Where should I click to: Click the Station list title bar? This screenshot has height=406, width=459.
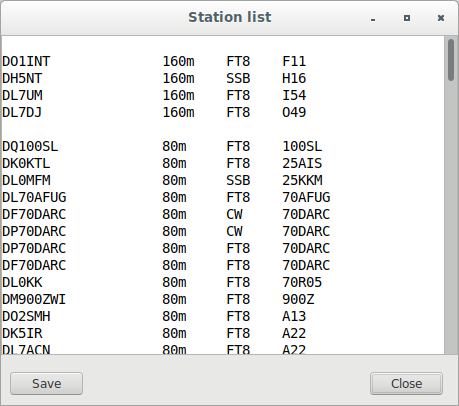coord(229,17)
